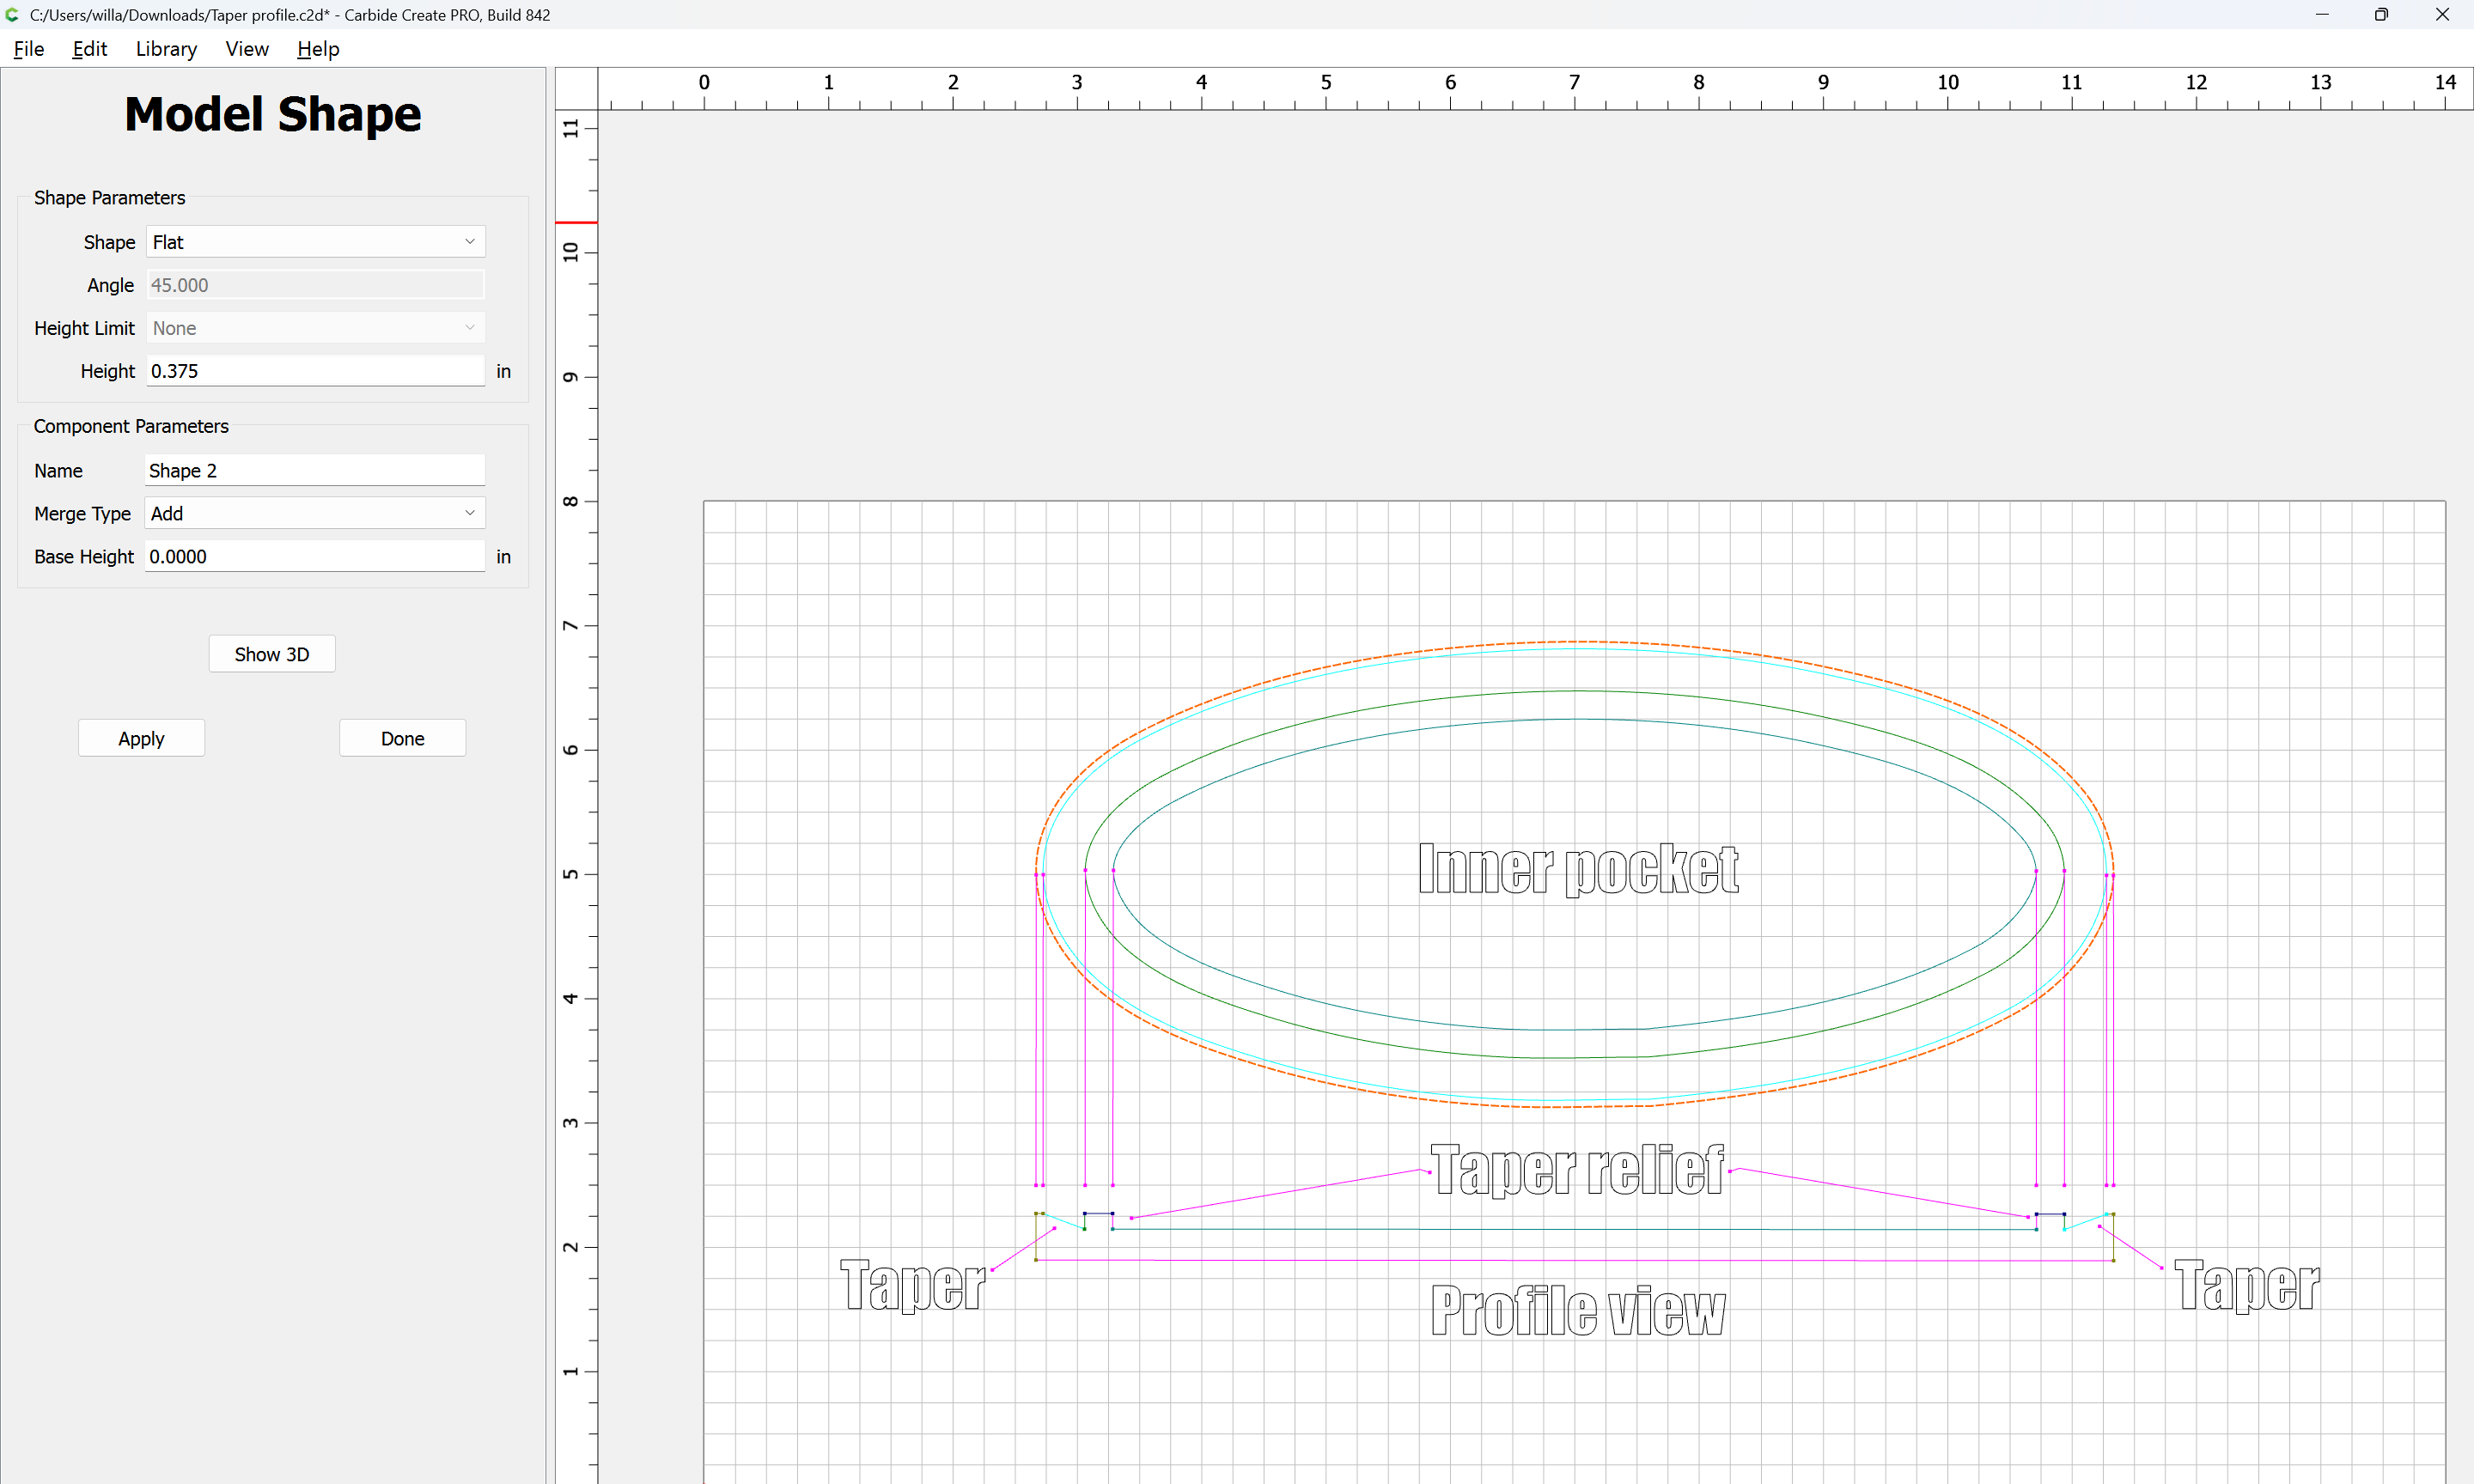Open the Shape dropdown set to Flat
This screenshot has width=2474, height=1484.
point(315,242)
